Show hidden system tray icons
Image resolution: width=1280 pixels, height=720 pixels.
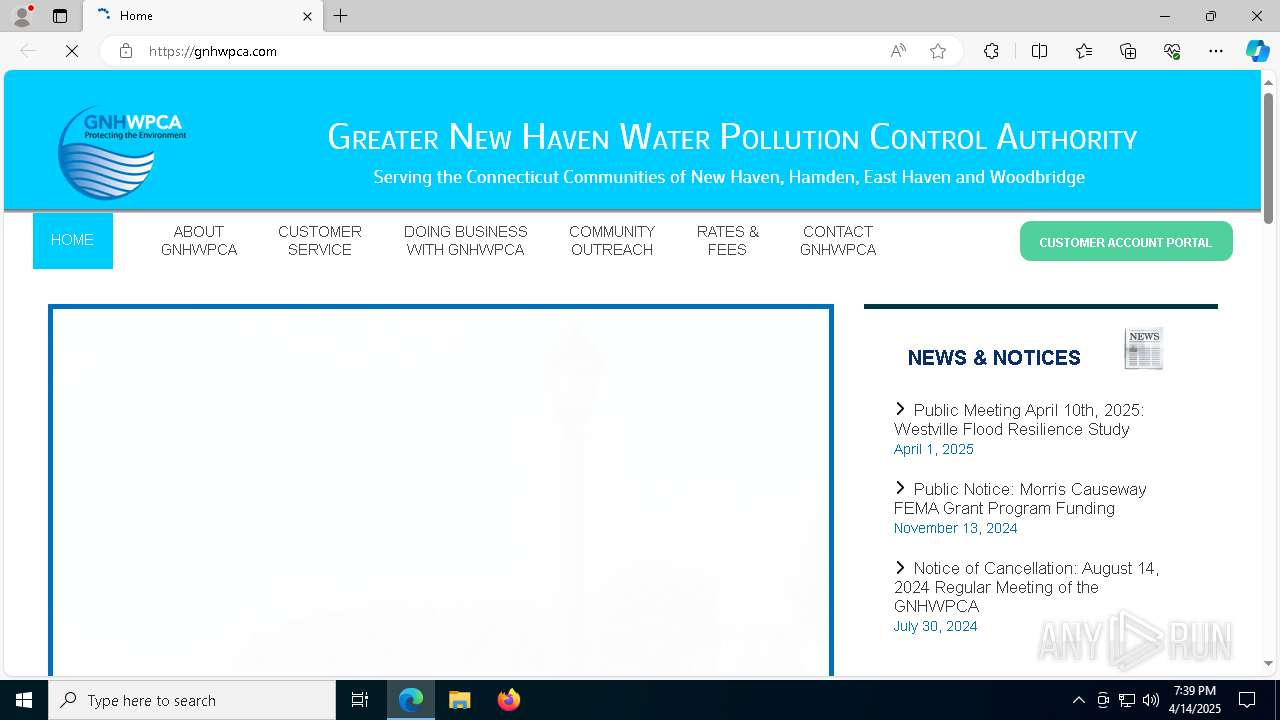1078,700
